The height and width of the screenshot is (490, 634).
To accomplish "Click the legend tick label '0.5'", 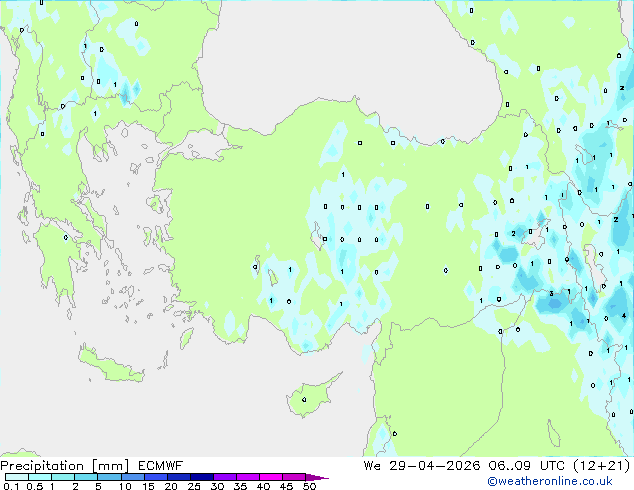I will (35, 486).
